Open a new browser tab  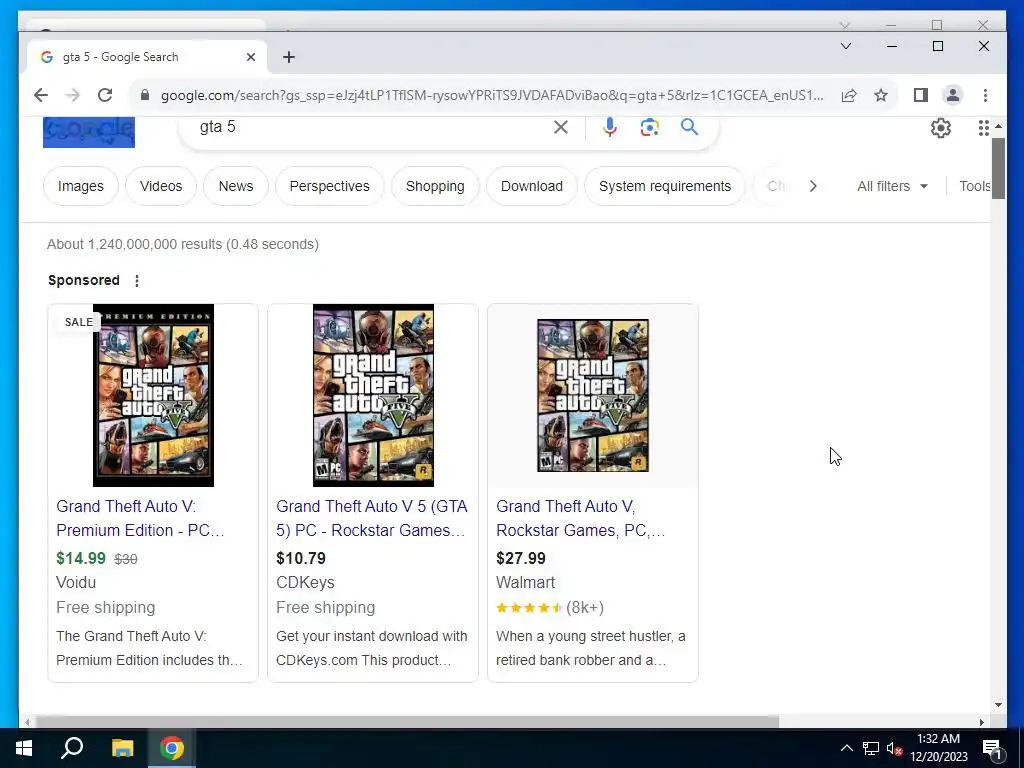pos(289,57)
